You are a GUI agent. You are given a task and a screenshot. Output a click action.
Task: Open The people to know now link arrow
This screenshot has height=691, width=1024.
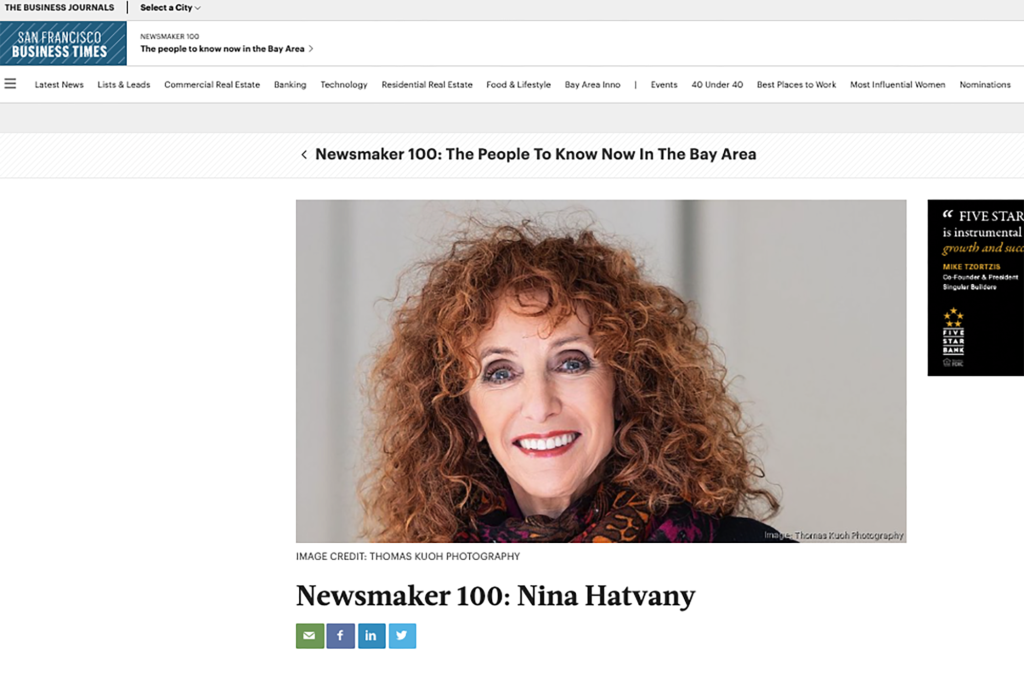311,49
